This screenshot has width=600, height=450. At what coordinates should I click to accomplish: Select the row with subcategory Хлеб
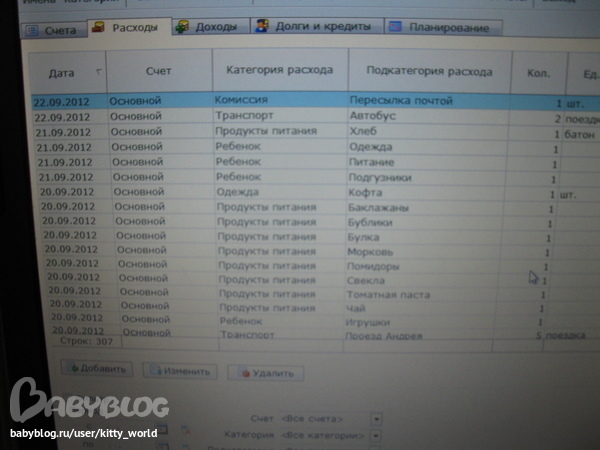tap(300, 132)
